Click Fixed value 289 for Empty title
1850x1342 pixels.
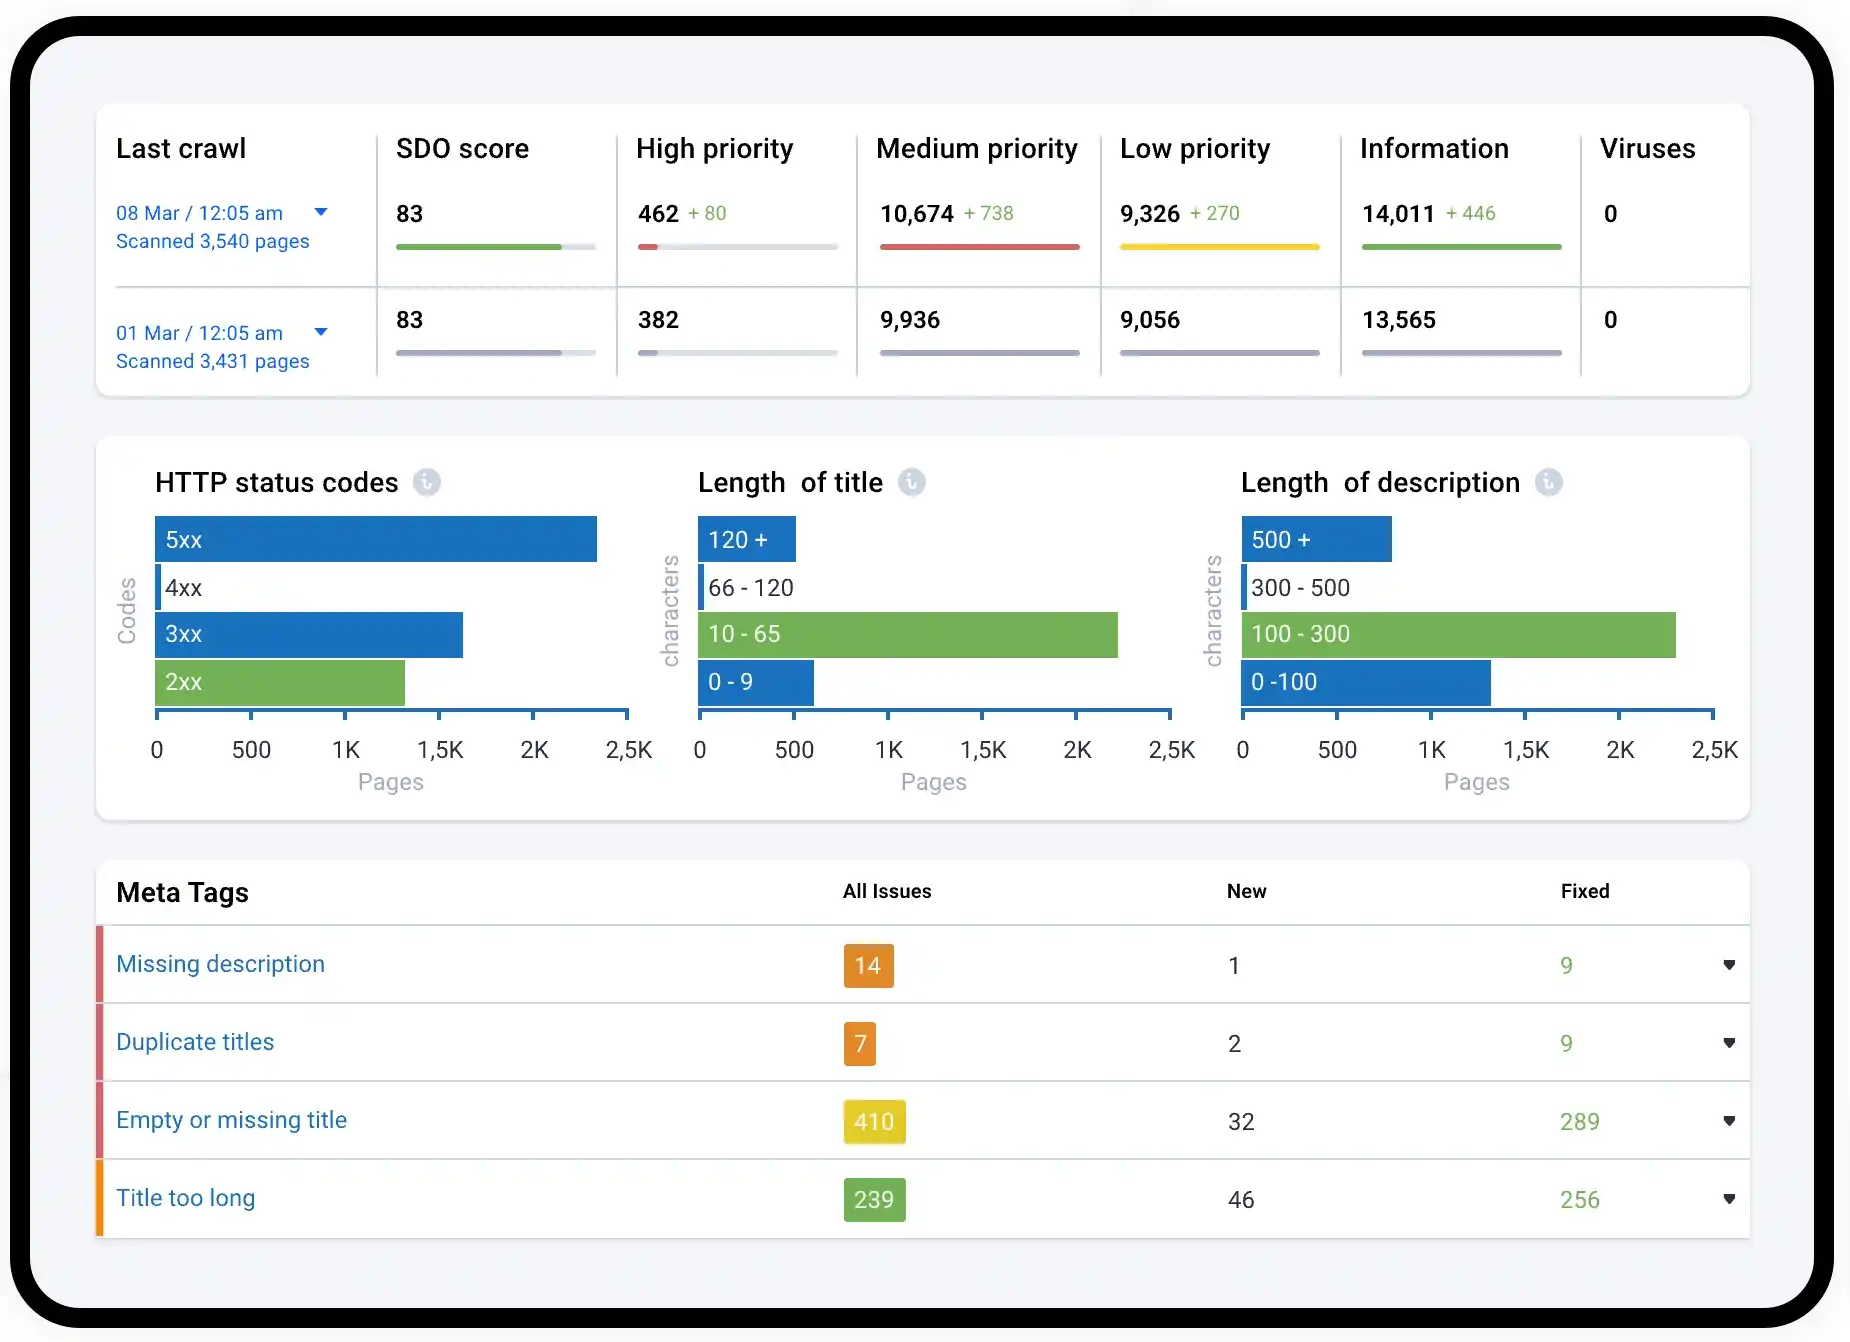pyautogui.click(x=1580, y=1121)
